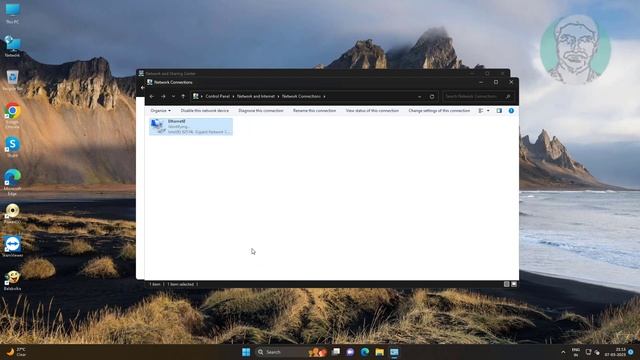The image size is (640, 360).
Task: Open the Windows Start menu
Action: click(246, 352)
